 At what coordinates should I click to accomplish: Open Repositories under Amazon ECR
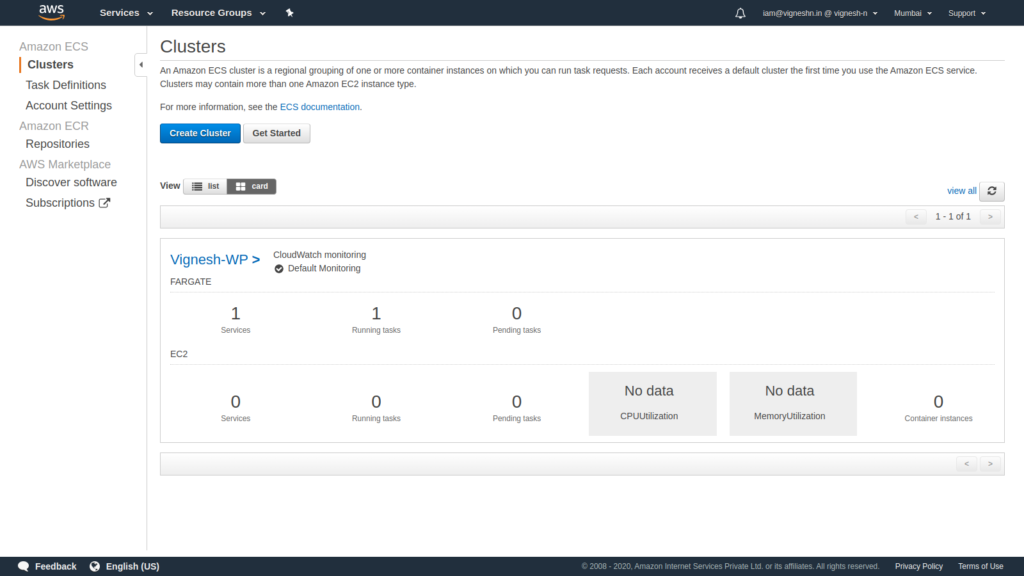pyautogui.click(x=57, y=144)
